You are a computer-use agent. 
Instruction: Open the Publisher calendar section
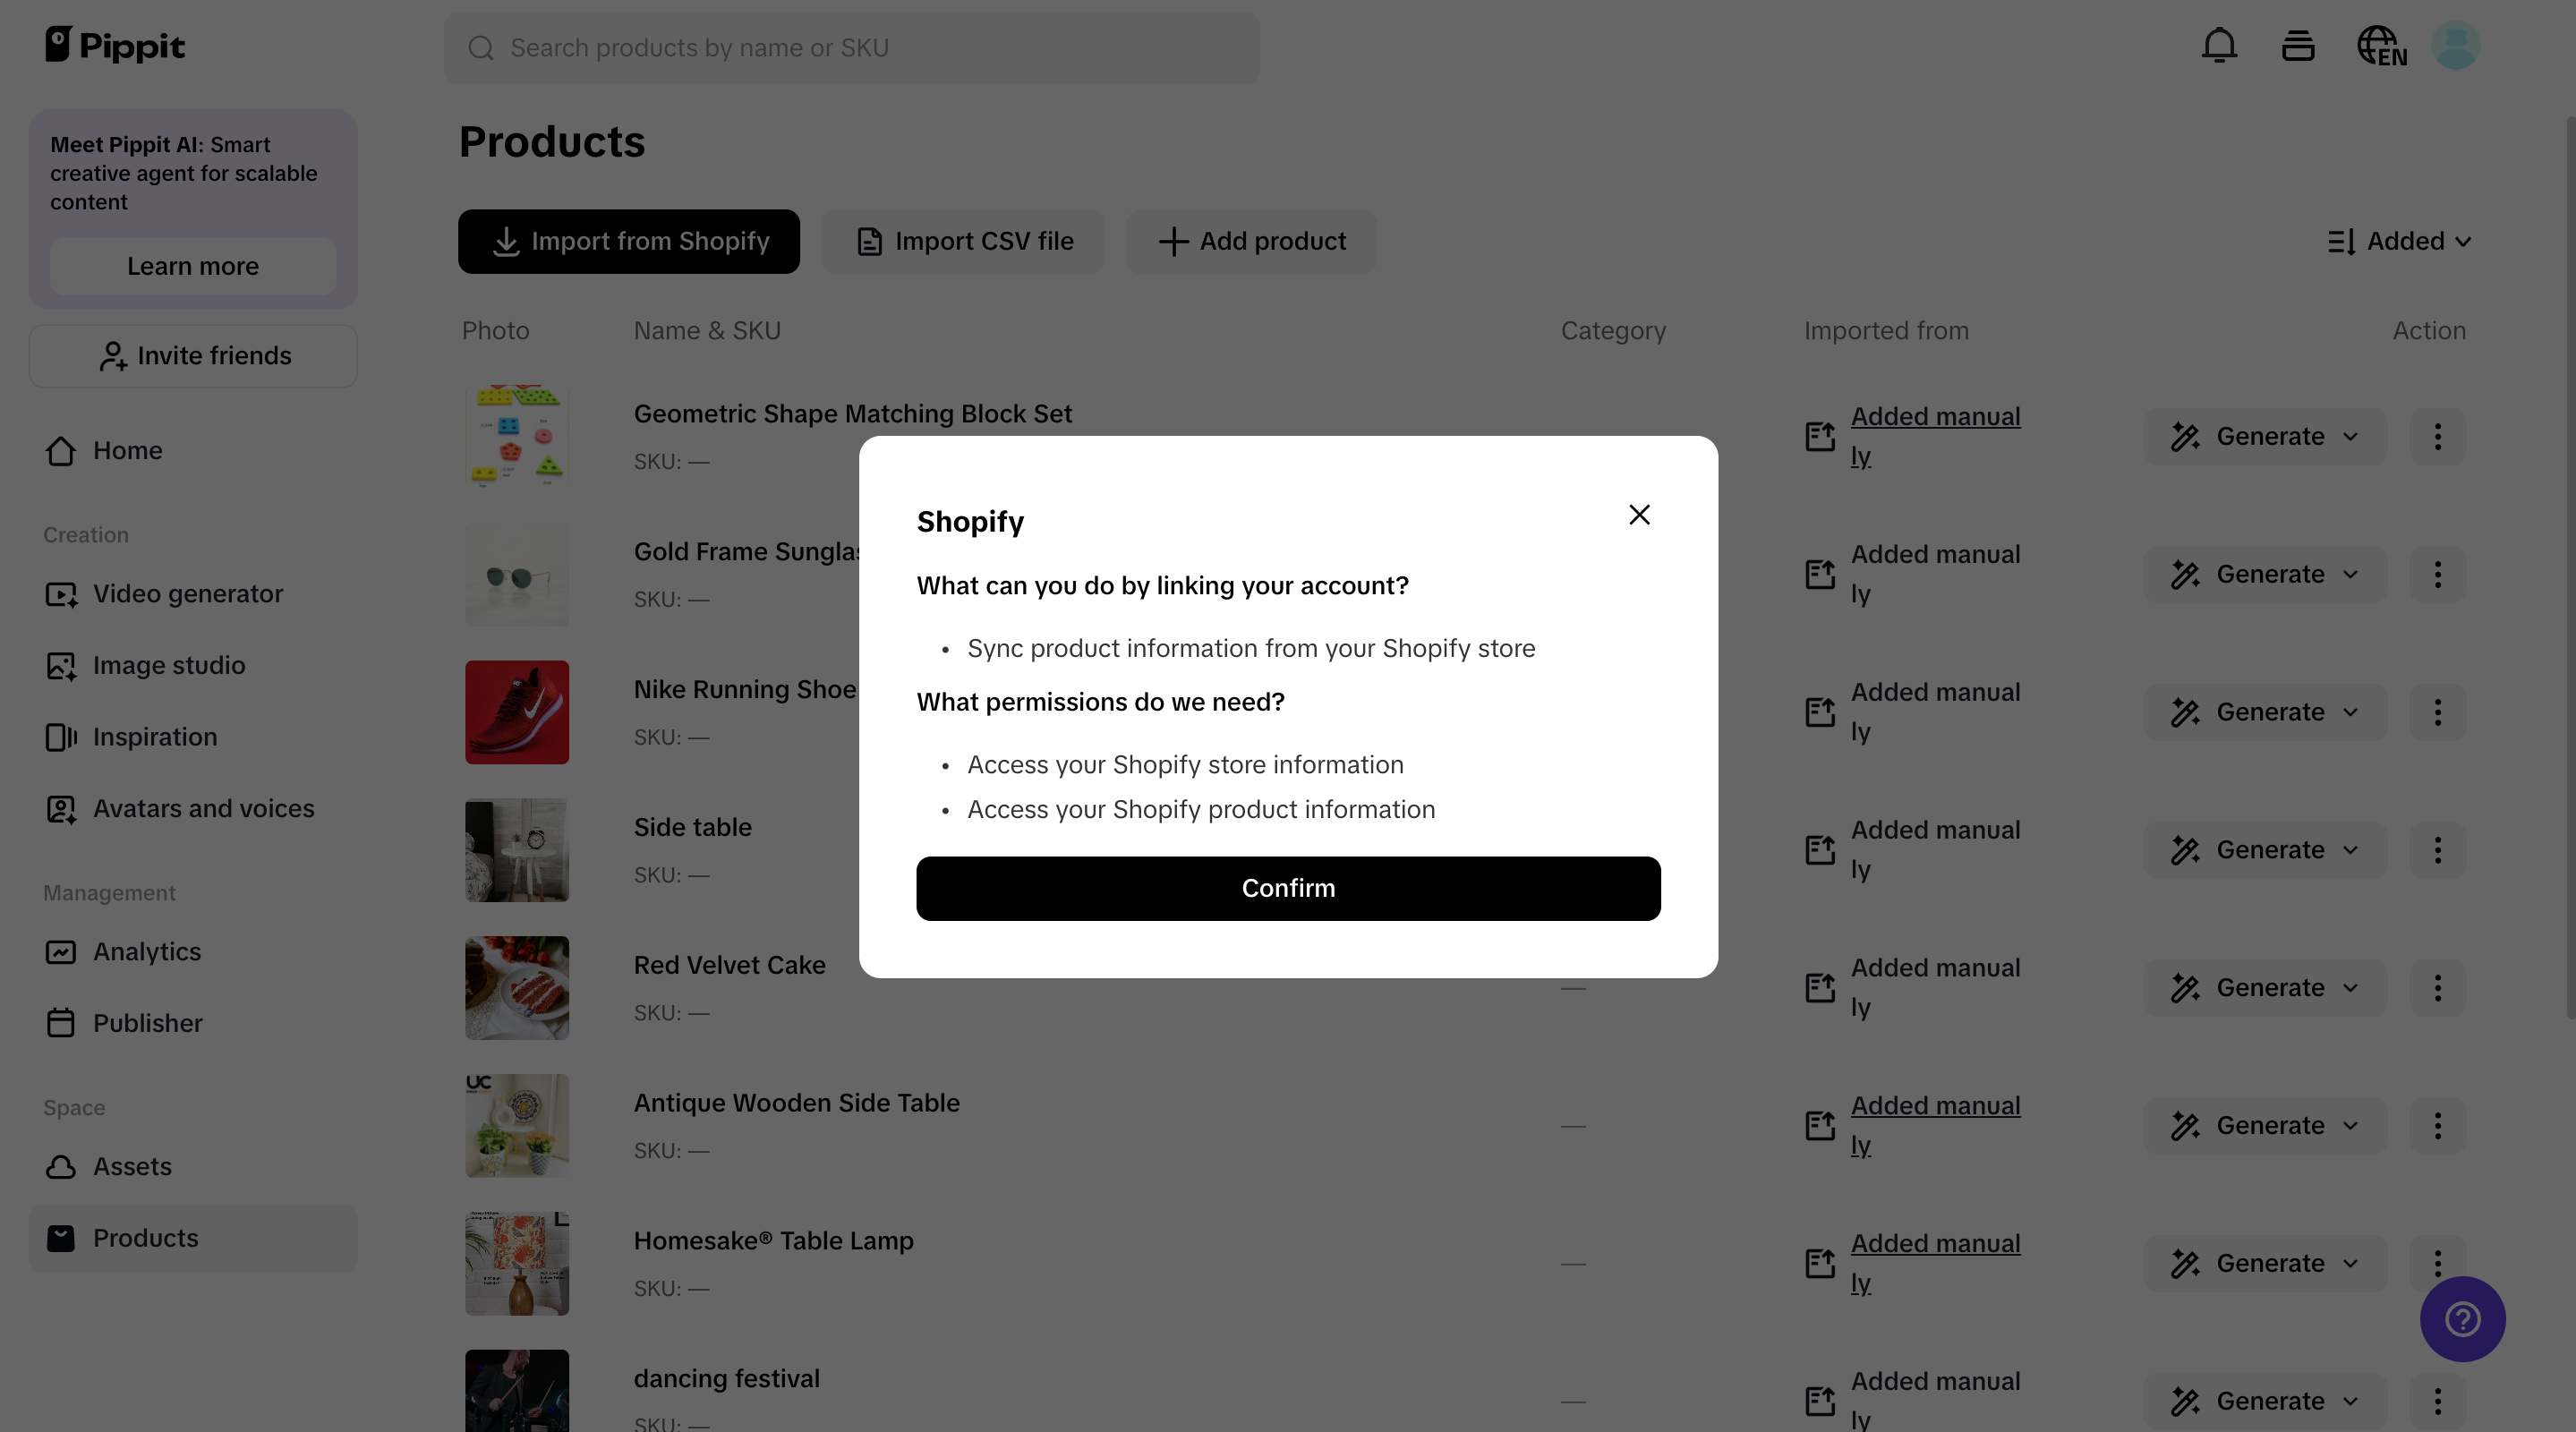[x=148, y=1023]
